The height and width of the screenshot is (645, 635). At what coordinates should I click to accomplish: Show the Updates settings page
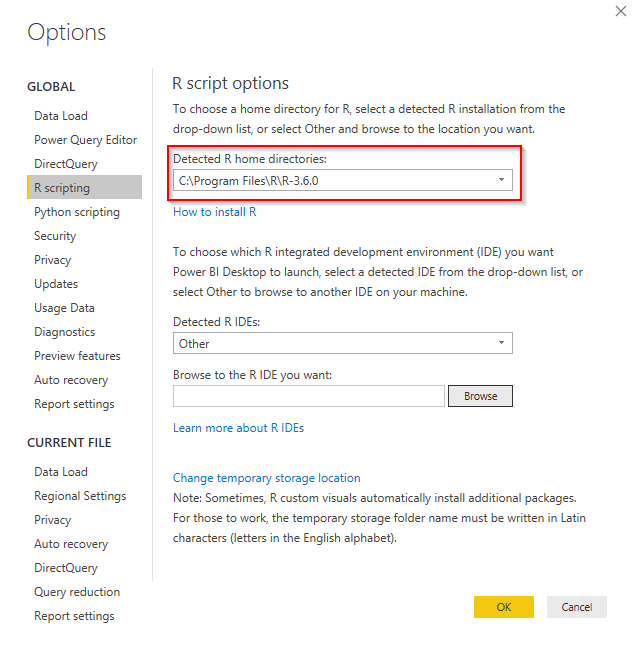point(56,284)
